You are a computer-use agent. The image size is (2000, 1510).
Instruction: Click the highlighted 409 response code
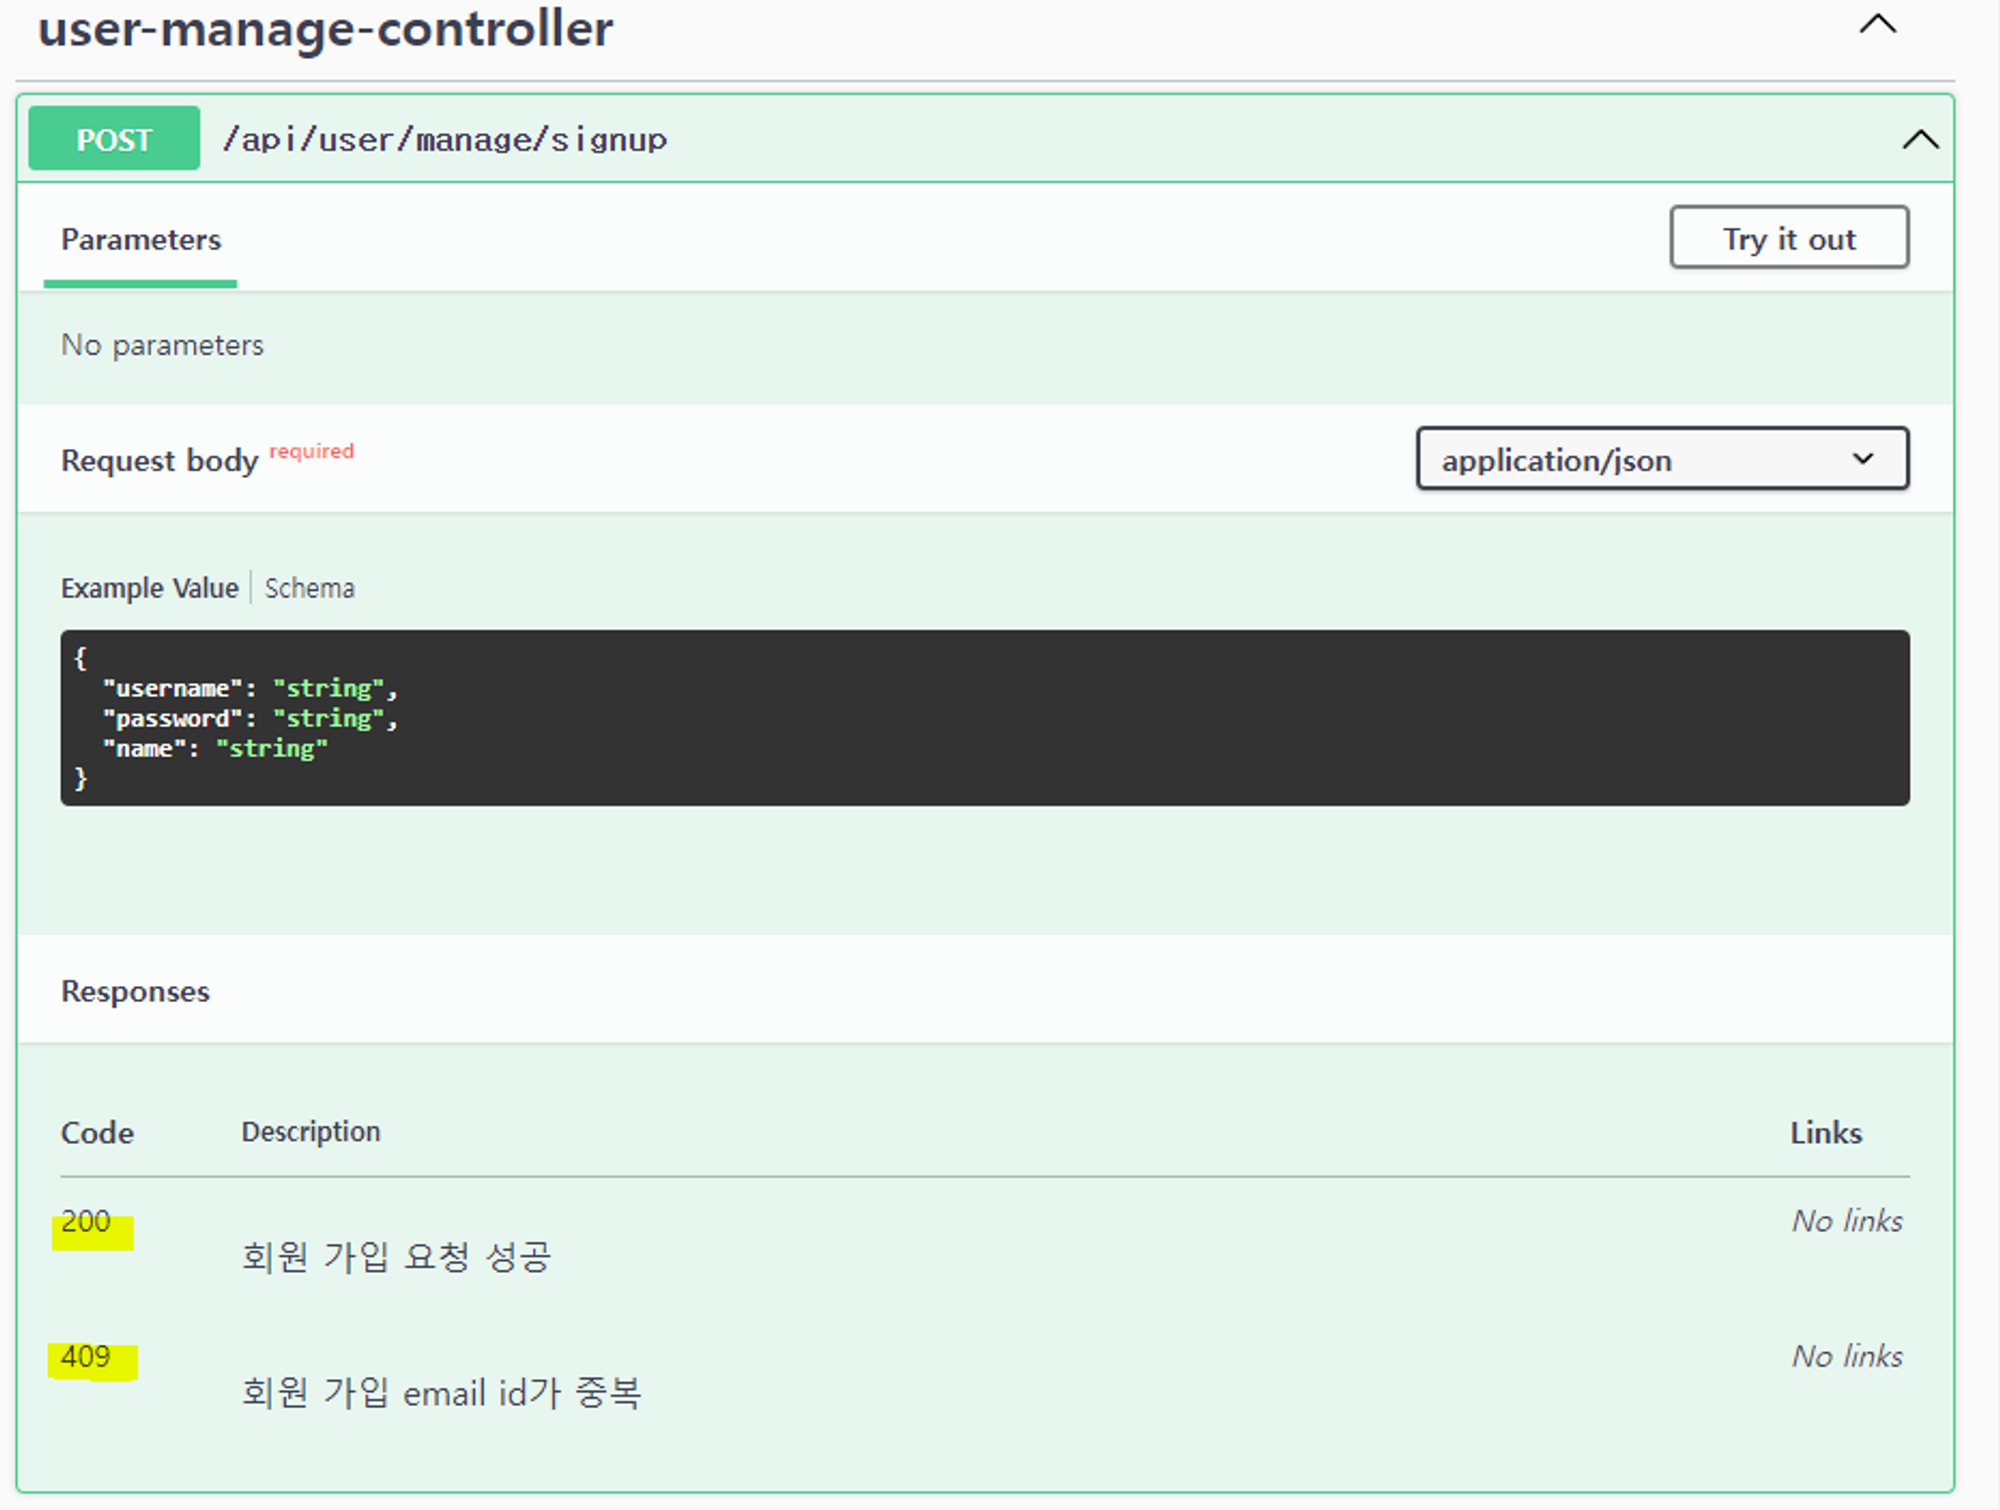pyautogui.click(x=86, y=1357)
